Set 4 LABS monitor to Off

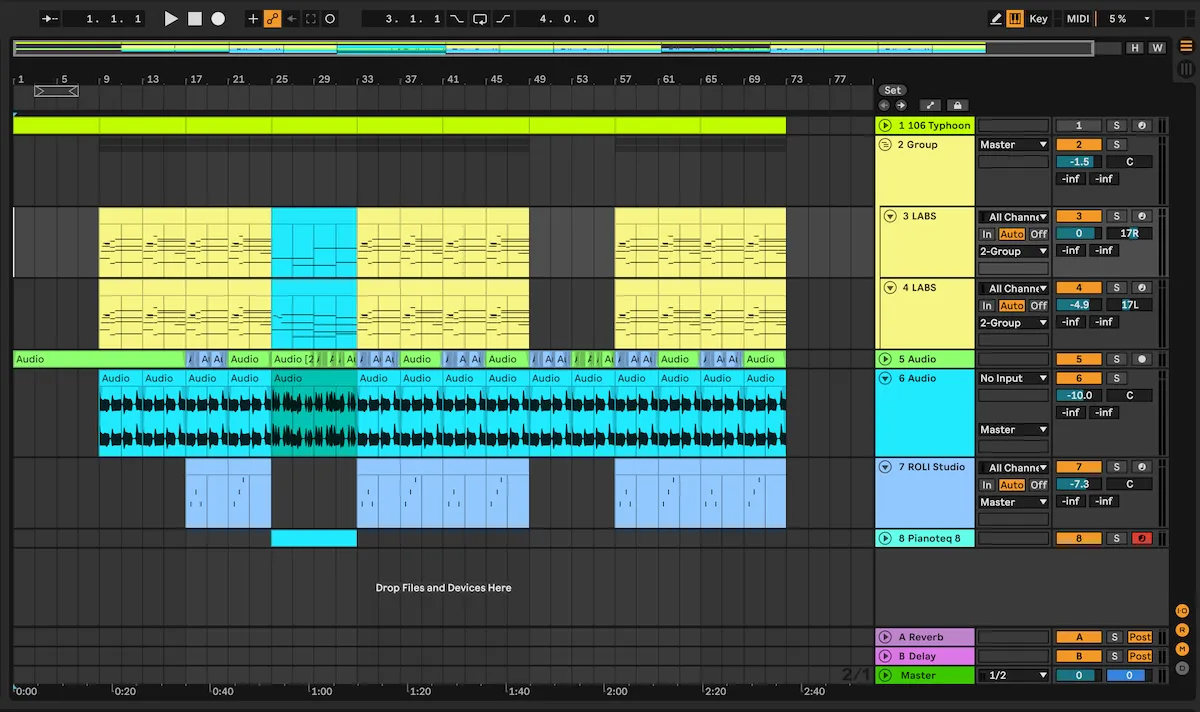1039,306
